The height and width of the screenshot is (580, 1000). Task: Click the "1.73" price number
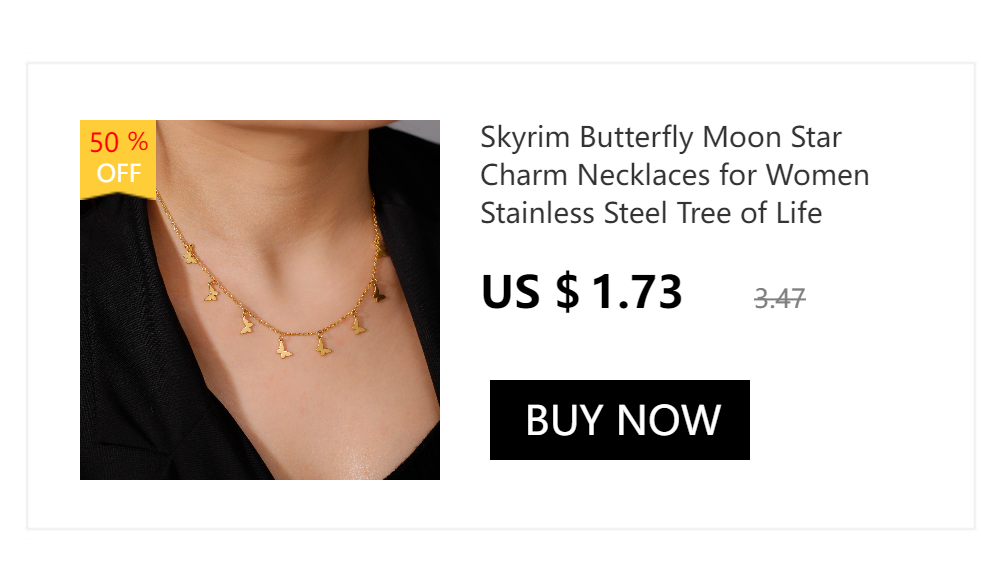(x=637, y=292)
